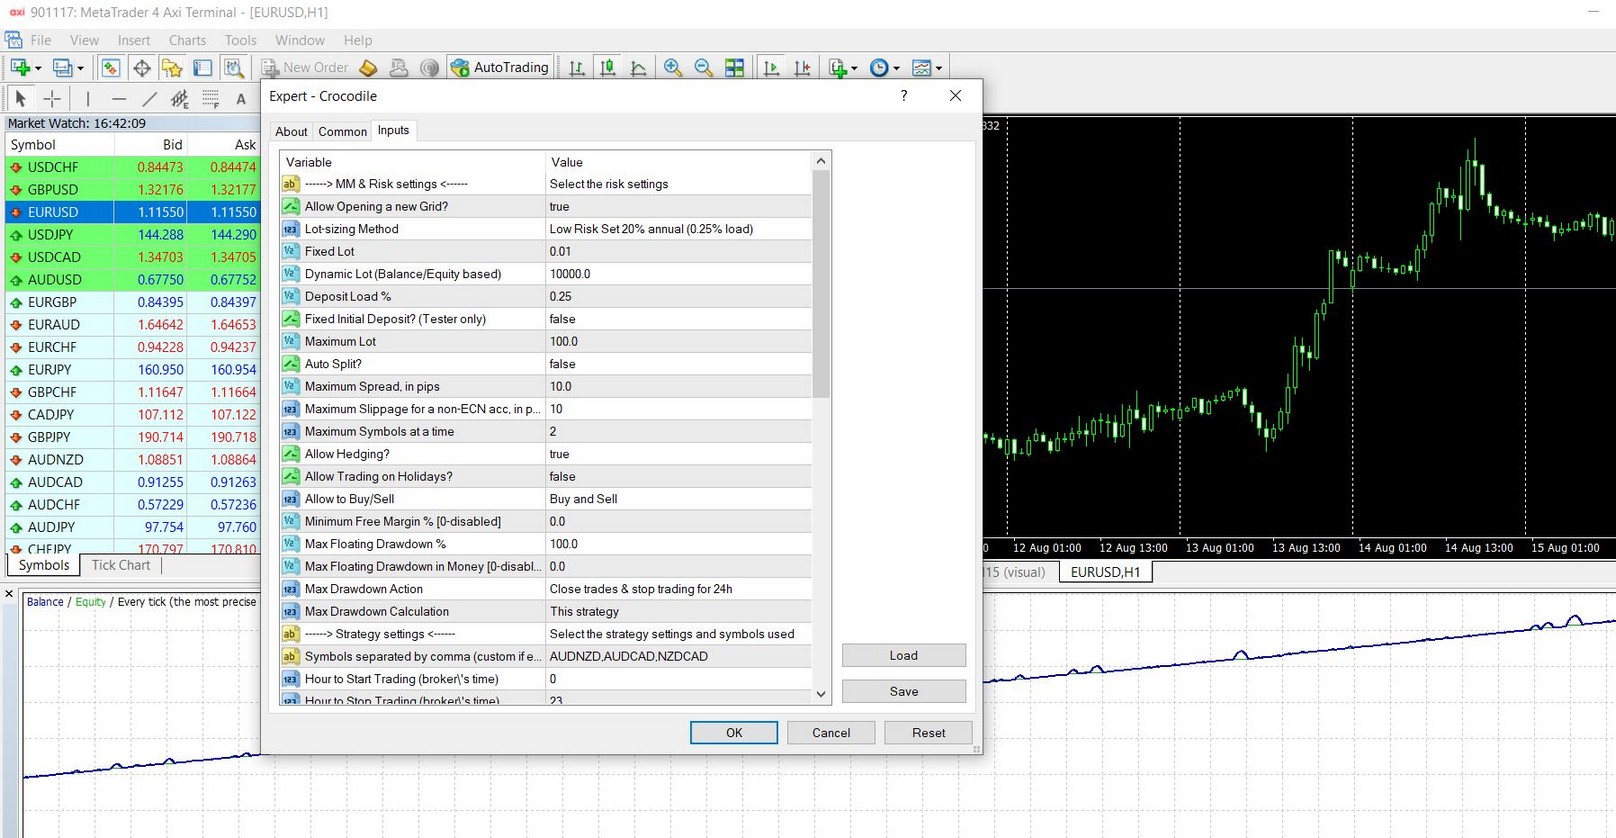
Task: Select the text label 'A' tool
Action: [241, 99]
